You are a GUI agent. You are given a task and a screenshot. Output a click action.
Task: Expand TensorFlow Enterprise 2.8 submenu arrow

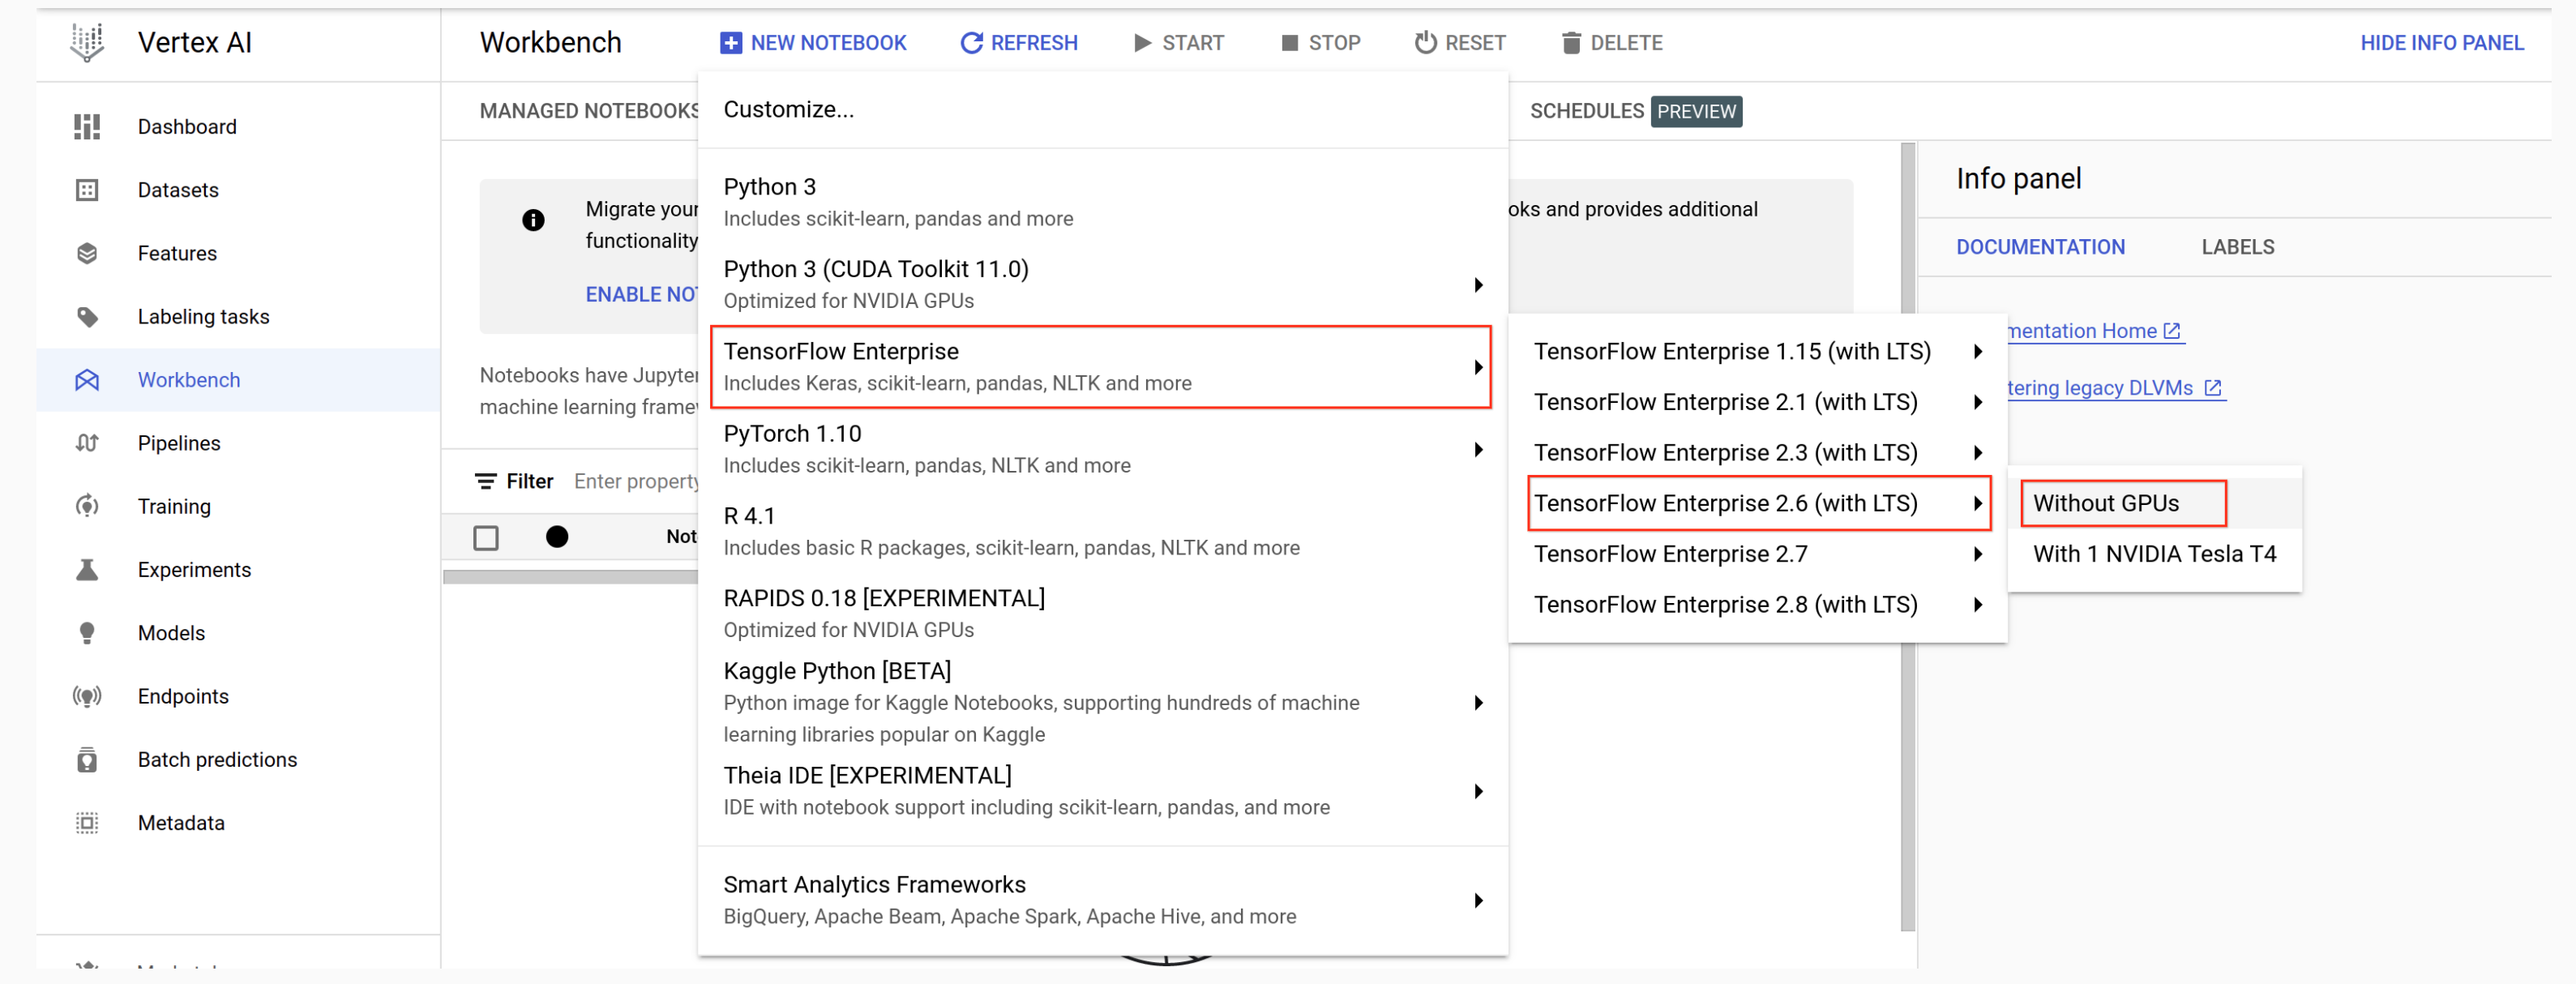(x=1978, y=605)
